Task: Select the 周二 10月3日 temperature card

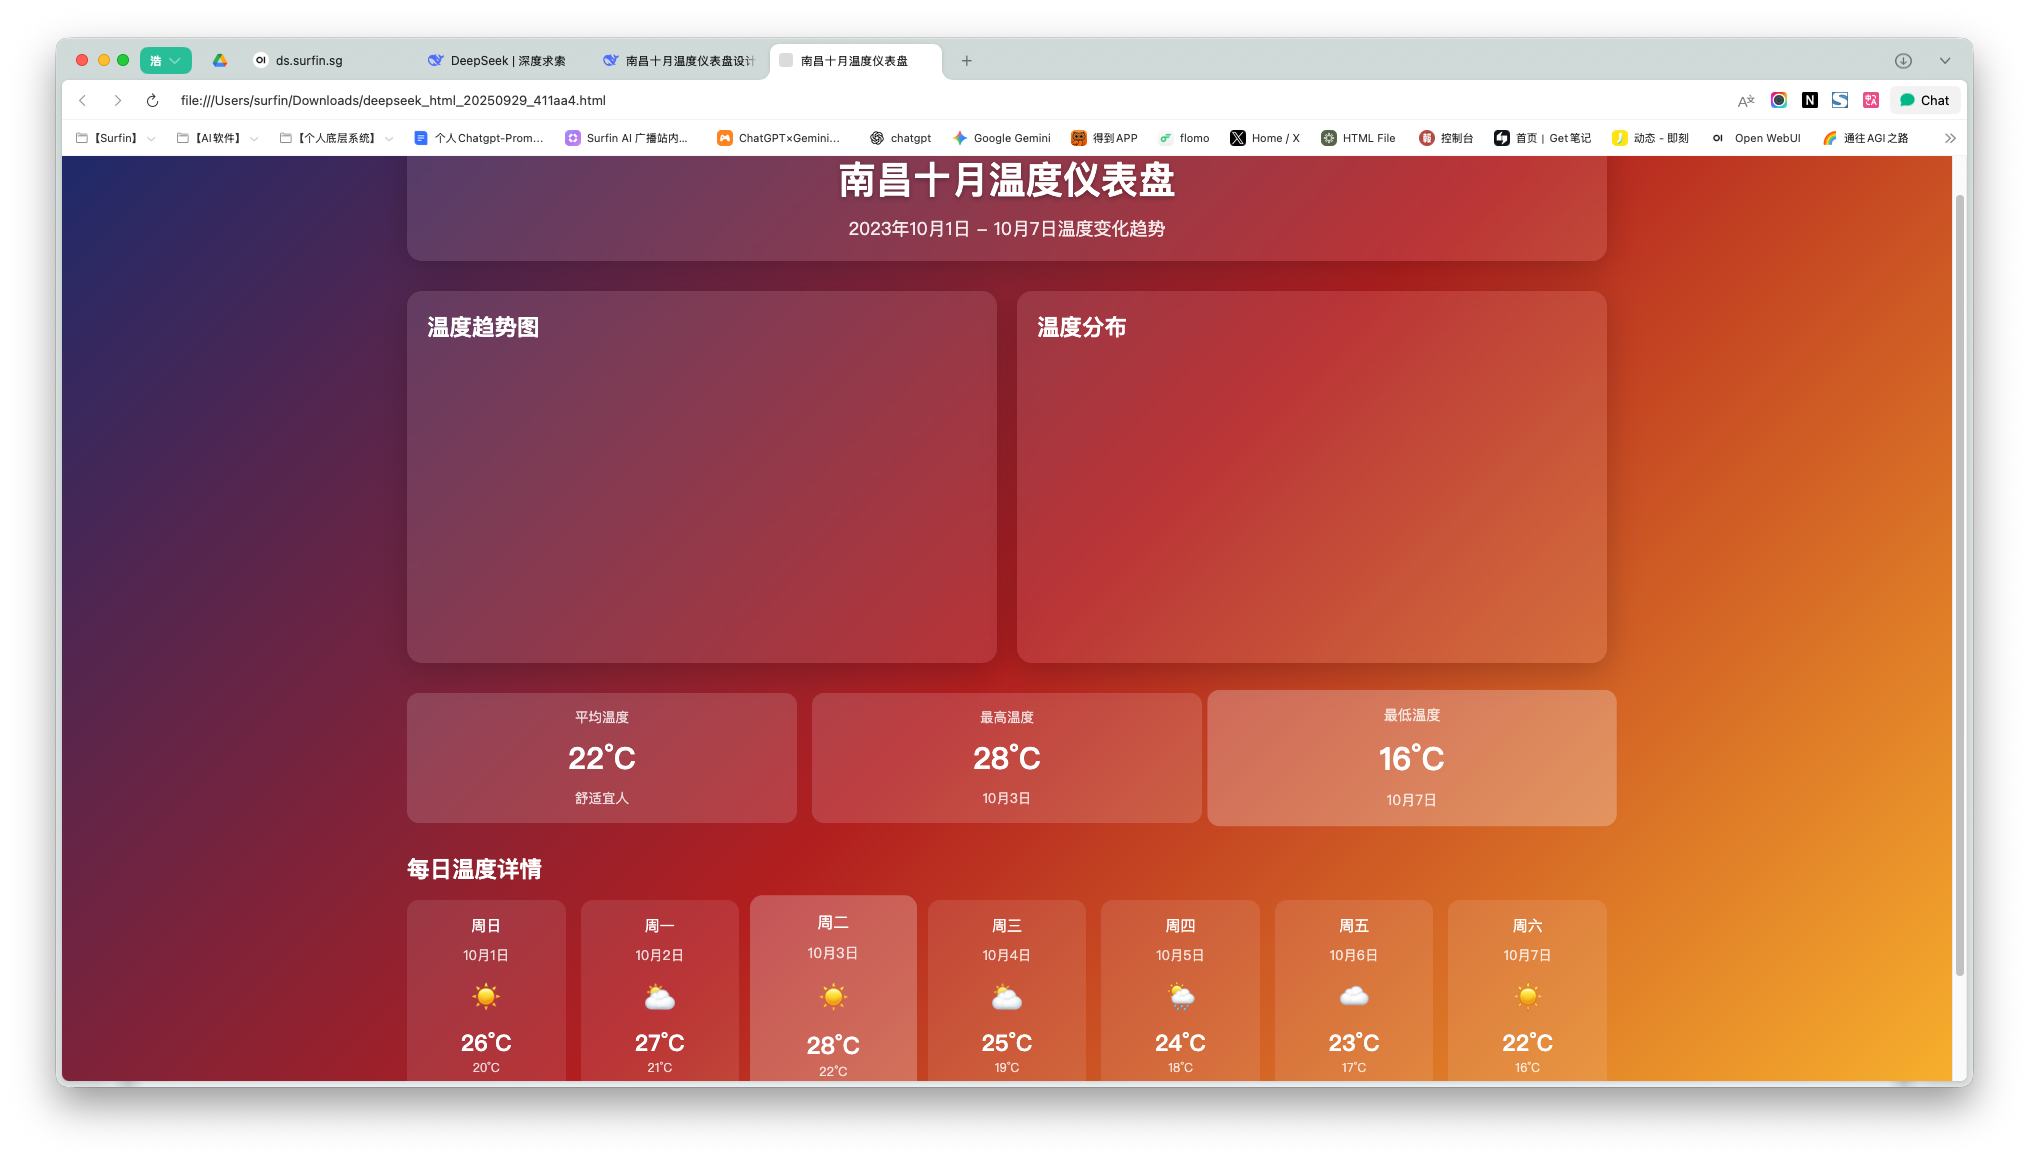Action: 833,988
